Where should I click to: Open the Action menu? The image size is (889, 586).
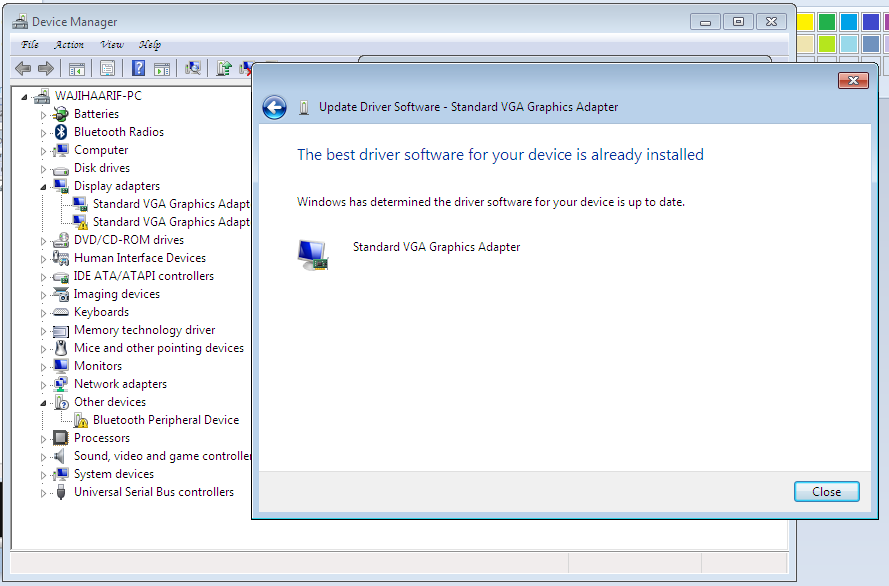[x=69, y=44]
